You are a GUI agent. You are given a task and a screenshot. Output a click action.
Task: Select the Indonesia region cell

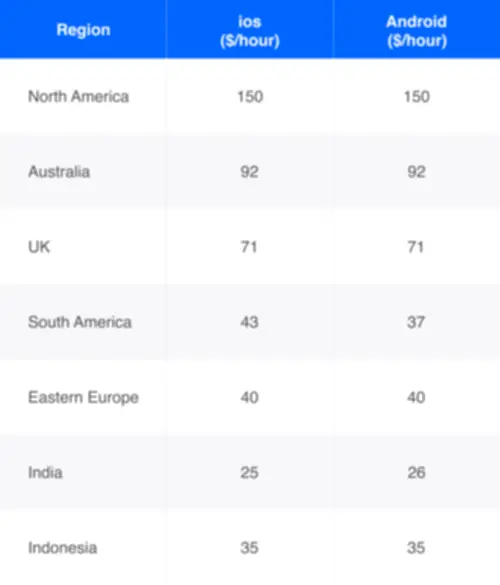63,548
